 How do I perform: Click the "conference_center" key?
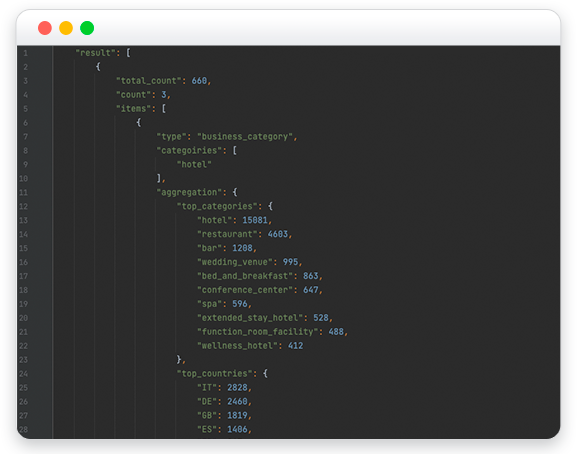click(245, 290)
